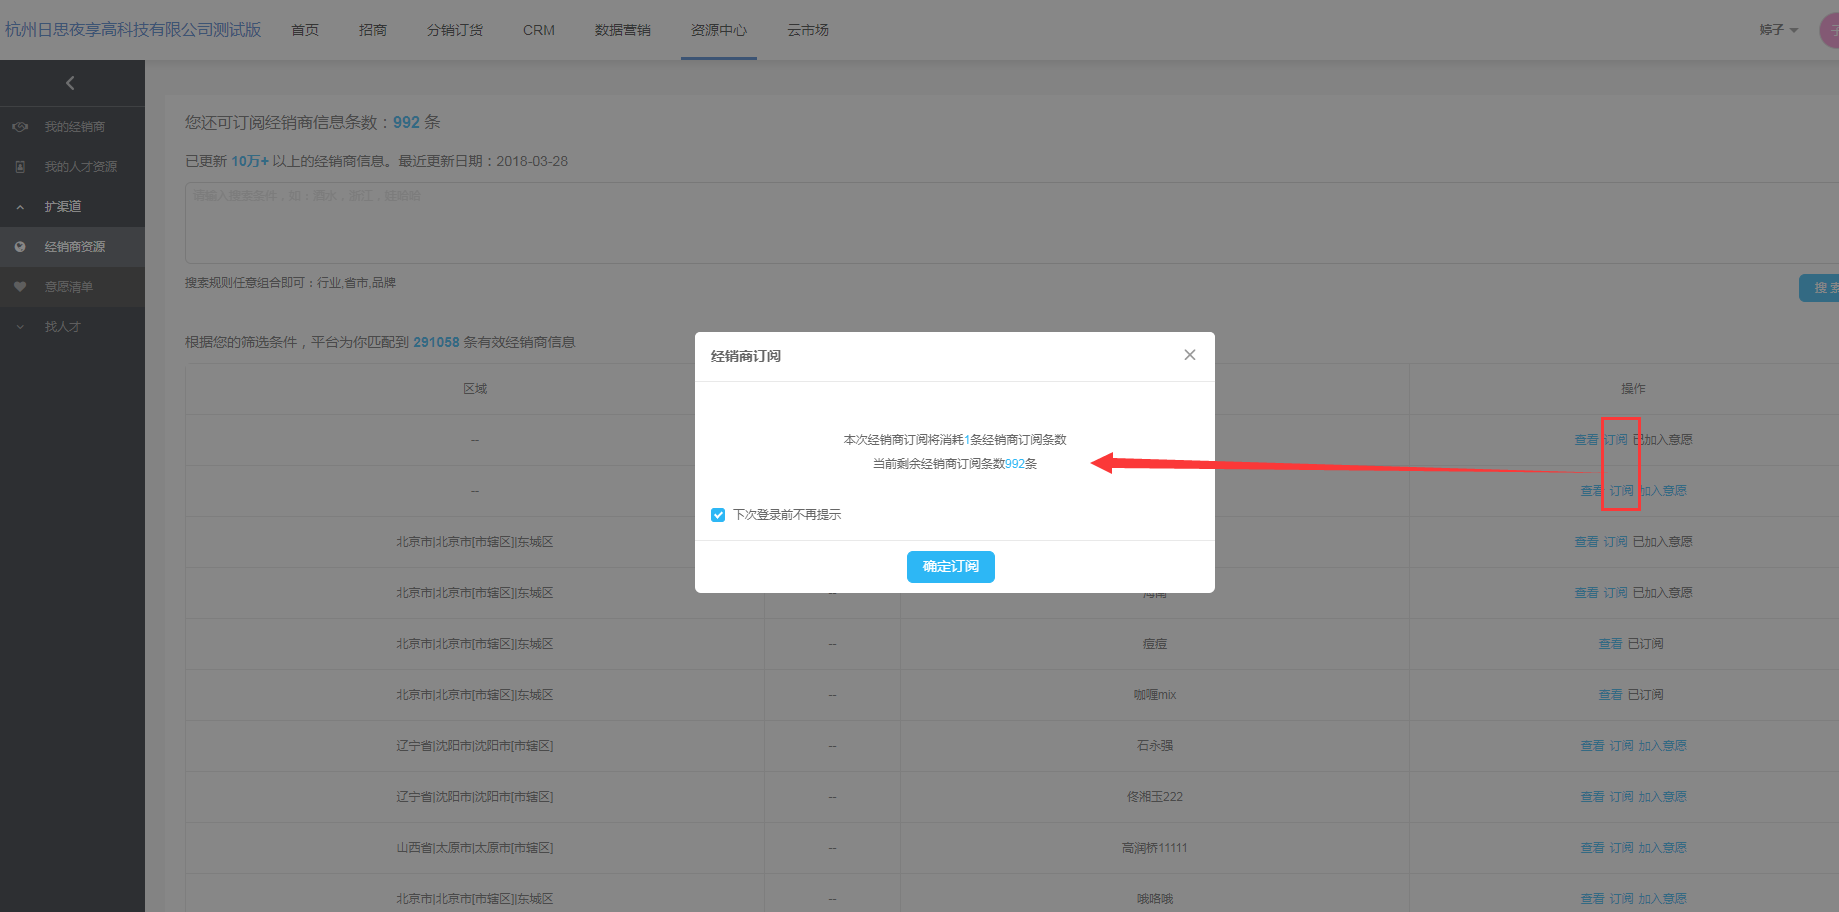
Task: Click the pink user avatar
Action: [1829, 30]
